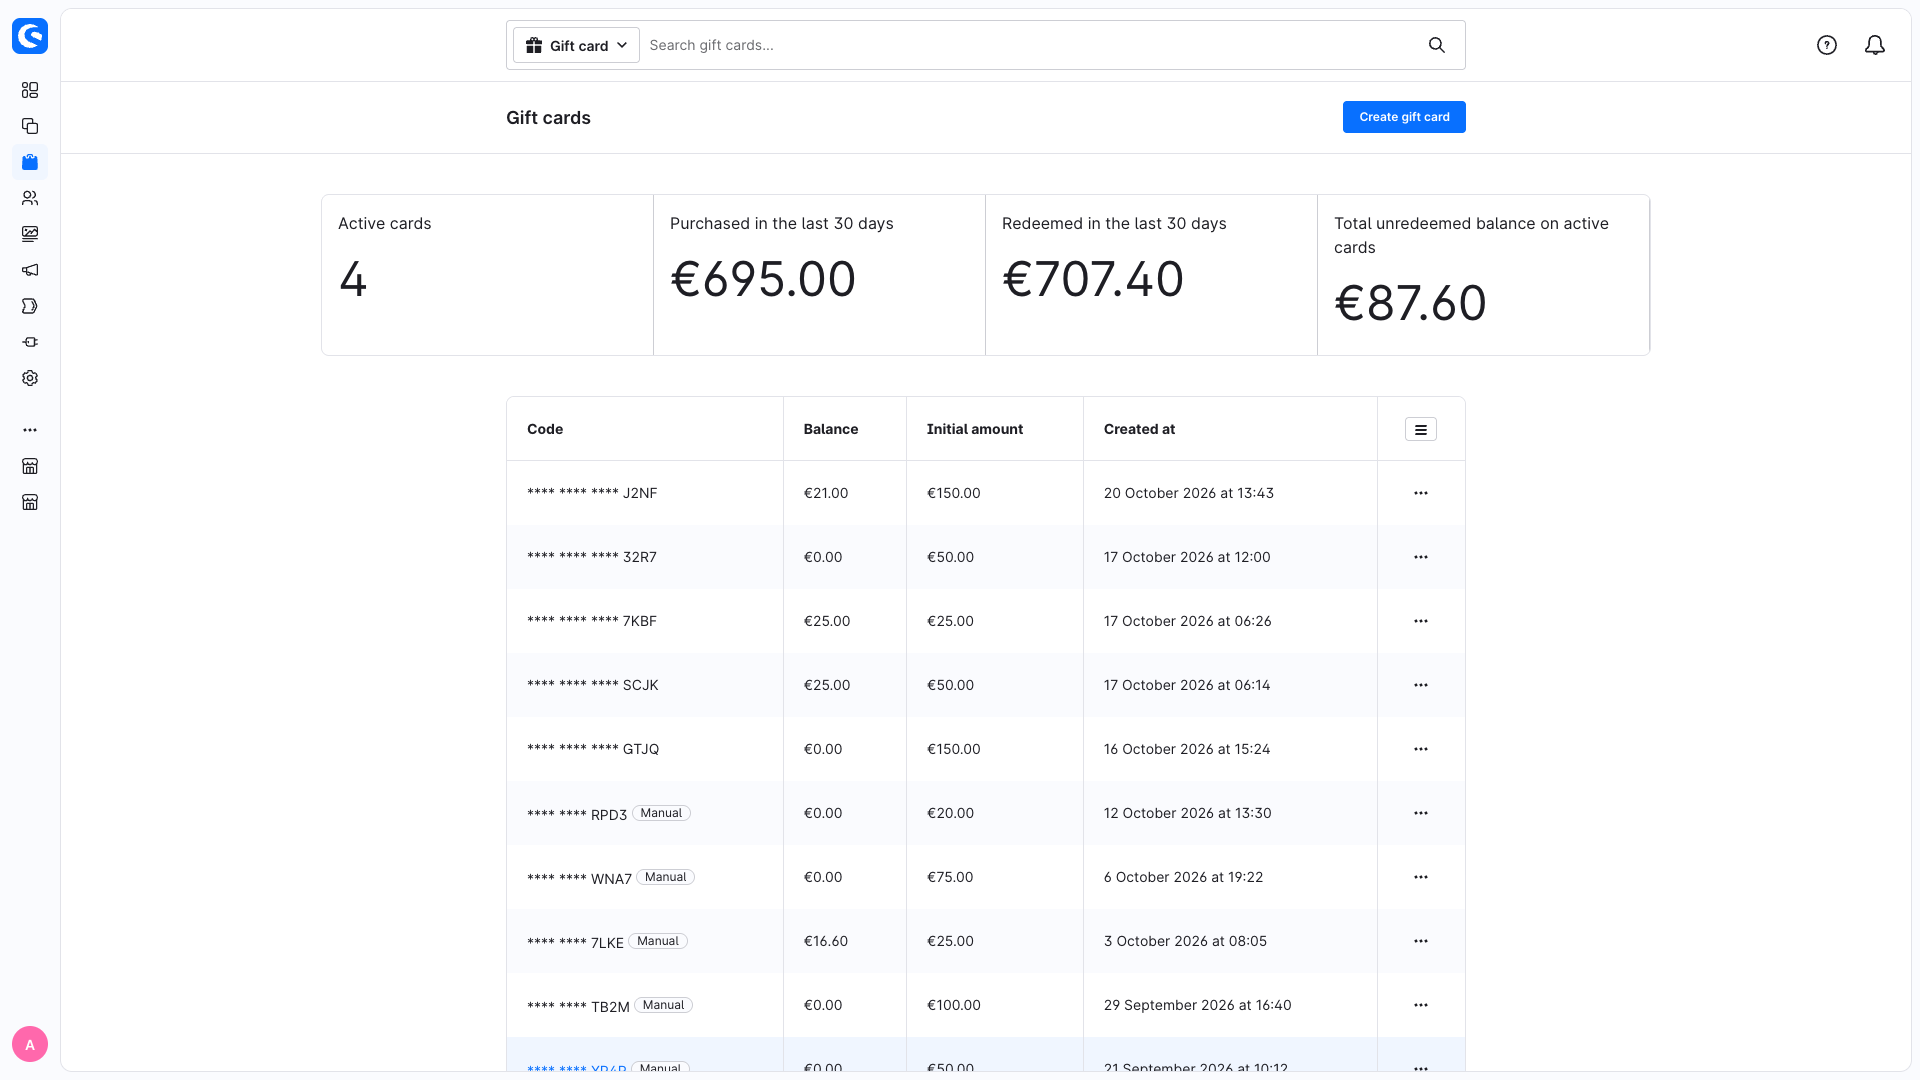
Task: Open the Catalogues section in the sidebar
Action: coord(30,126)
